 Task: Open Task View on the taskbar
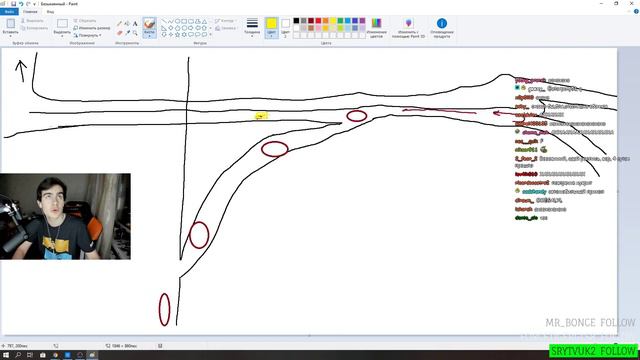30,355
